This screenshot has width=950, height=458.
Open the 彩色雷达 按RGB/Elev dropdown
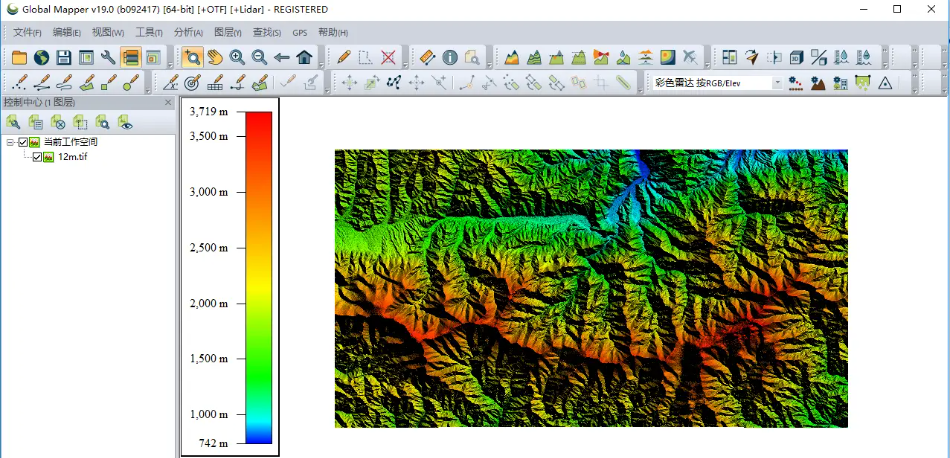coord(776,83)
